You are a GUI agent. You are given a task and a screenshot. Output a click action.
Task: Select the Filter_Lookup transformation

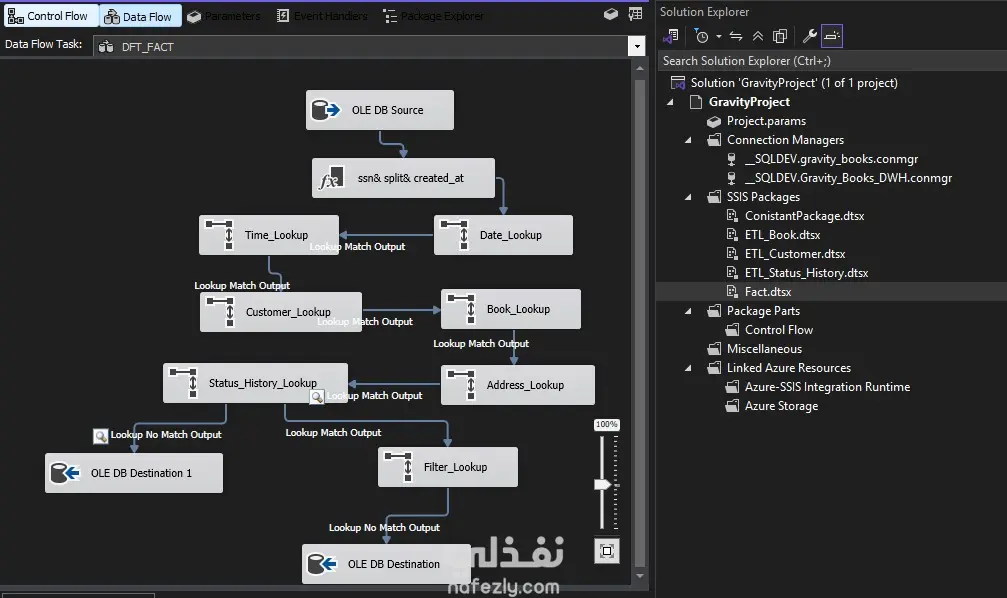[x=448, y=467]
